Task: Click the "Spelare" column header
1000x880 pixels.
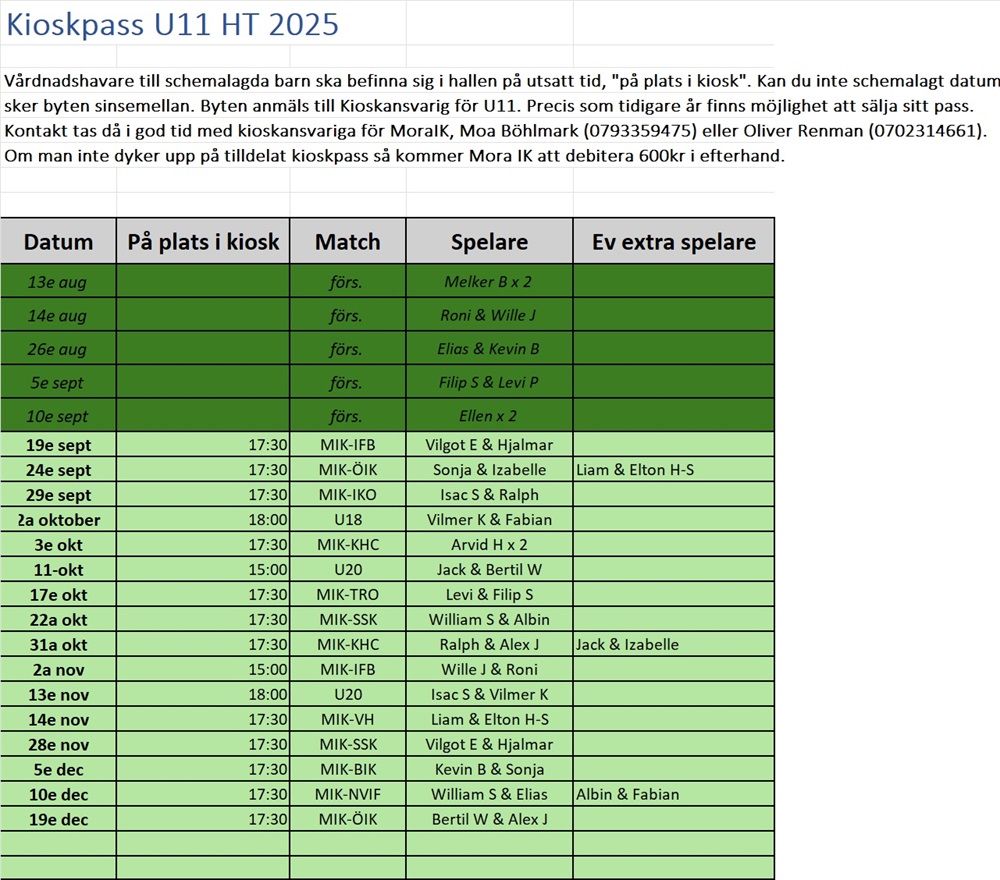Action: coord(489,241)
